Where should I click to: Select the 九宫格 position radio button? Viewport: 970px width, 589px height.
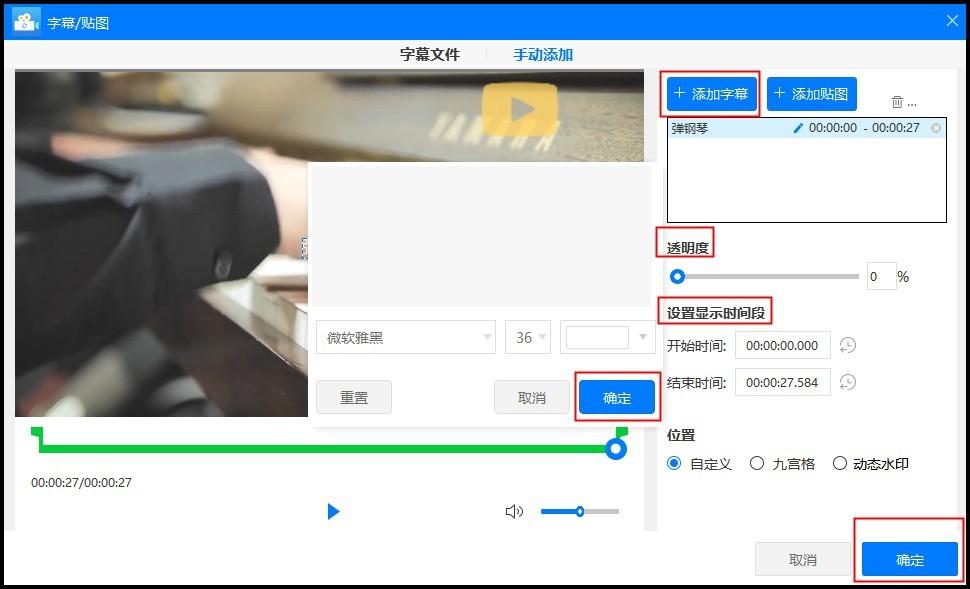(757, 463)
